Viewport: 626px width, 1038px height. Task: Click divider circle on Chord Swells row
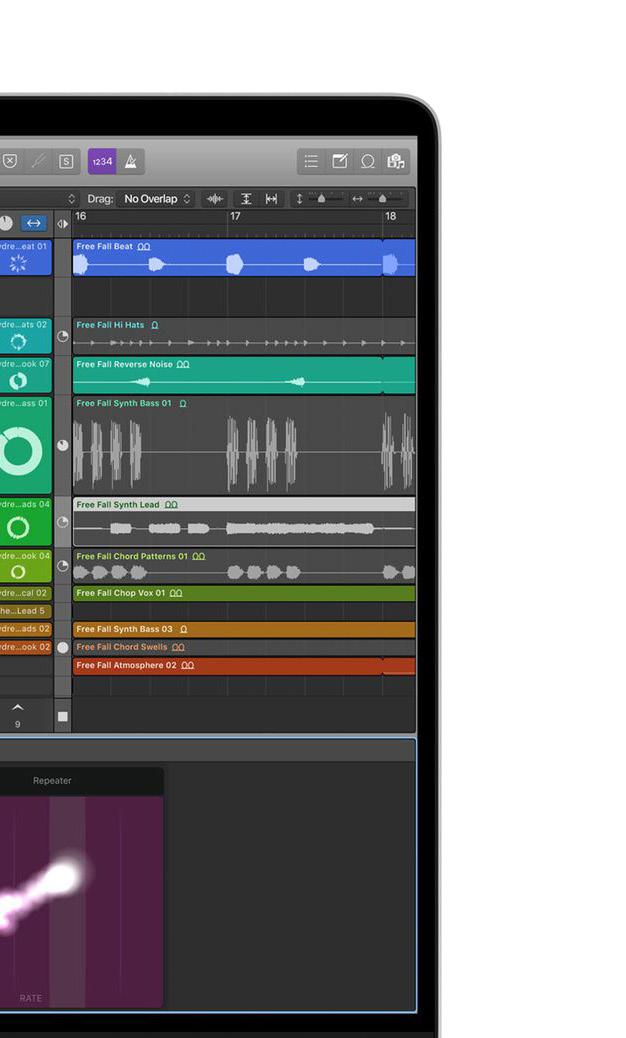tap(63, 647)
